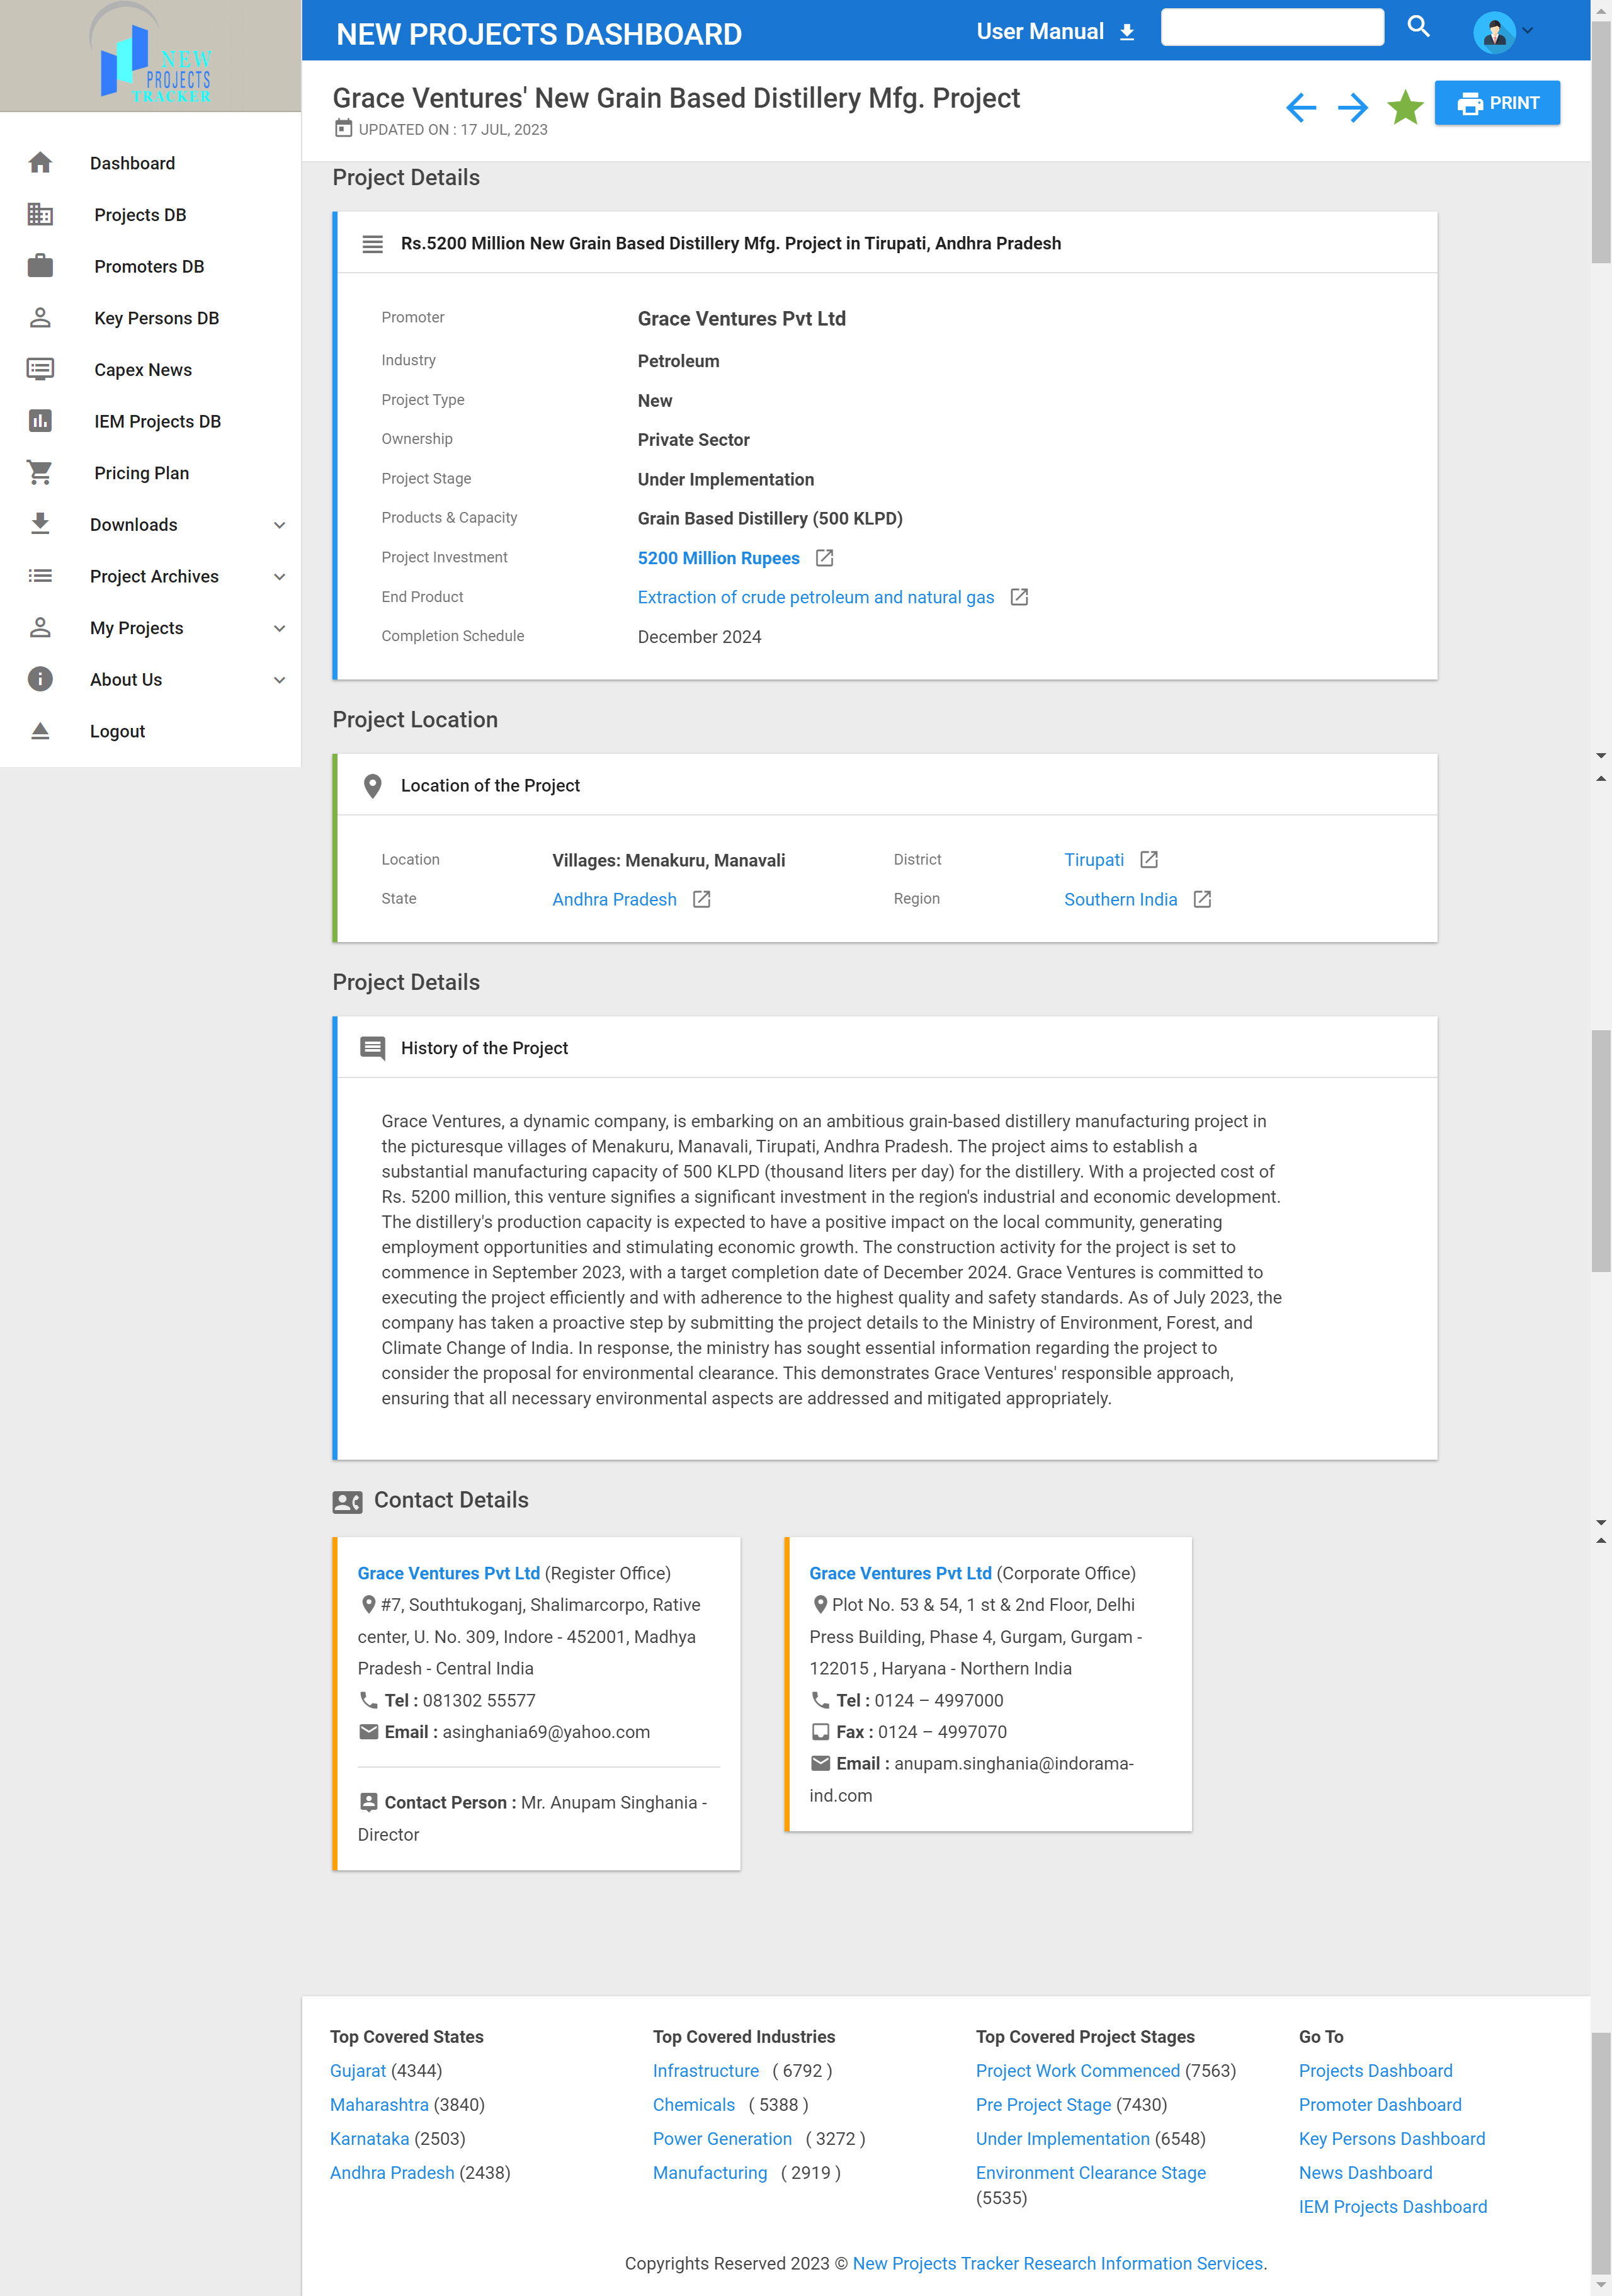Select Key Persons DB menu item
Image resolution: width=1612 pixels, height=2296 pixels.
tap(156, 318)
